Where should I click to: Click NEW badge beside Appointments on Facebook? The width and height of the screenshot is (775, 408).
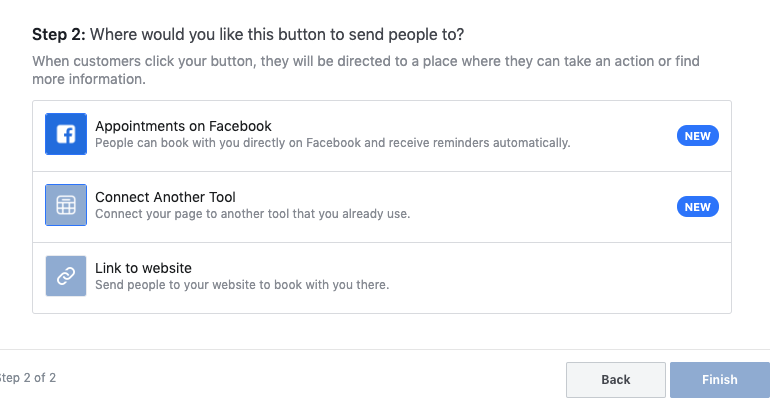coord(697,136)
